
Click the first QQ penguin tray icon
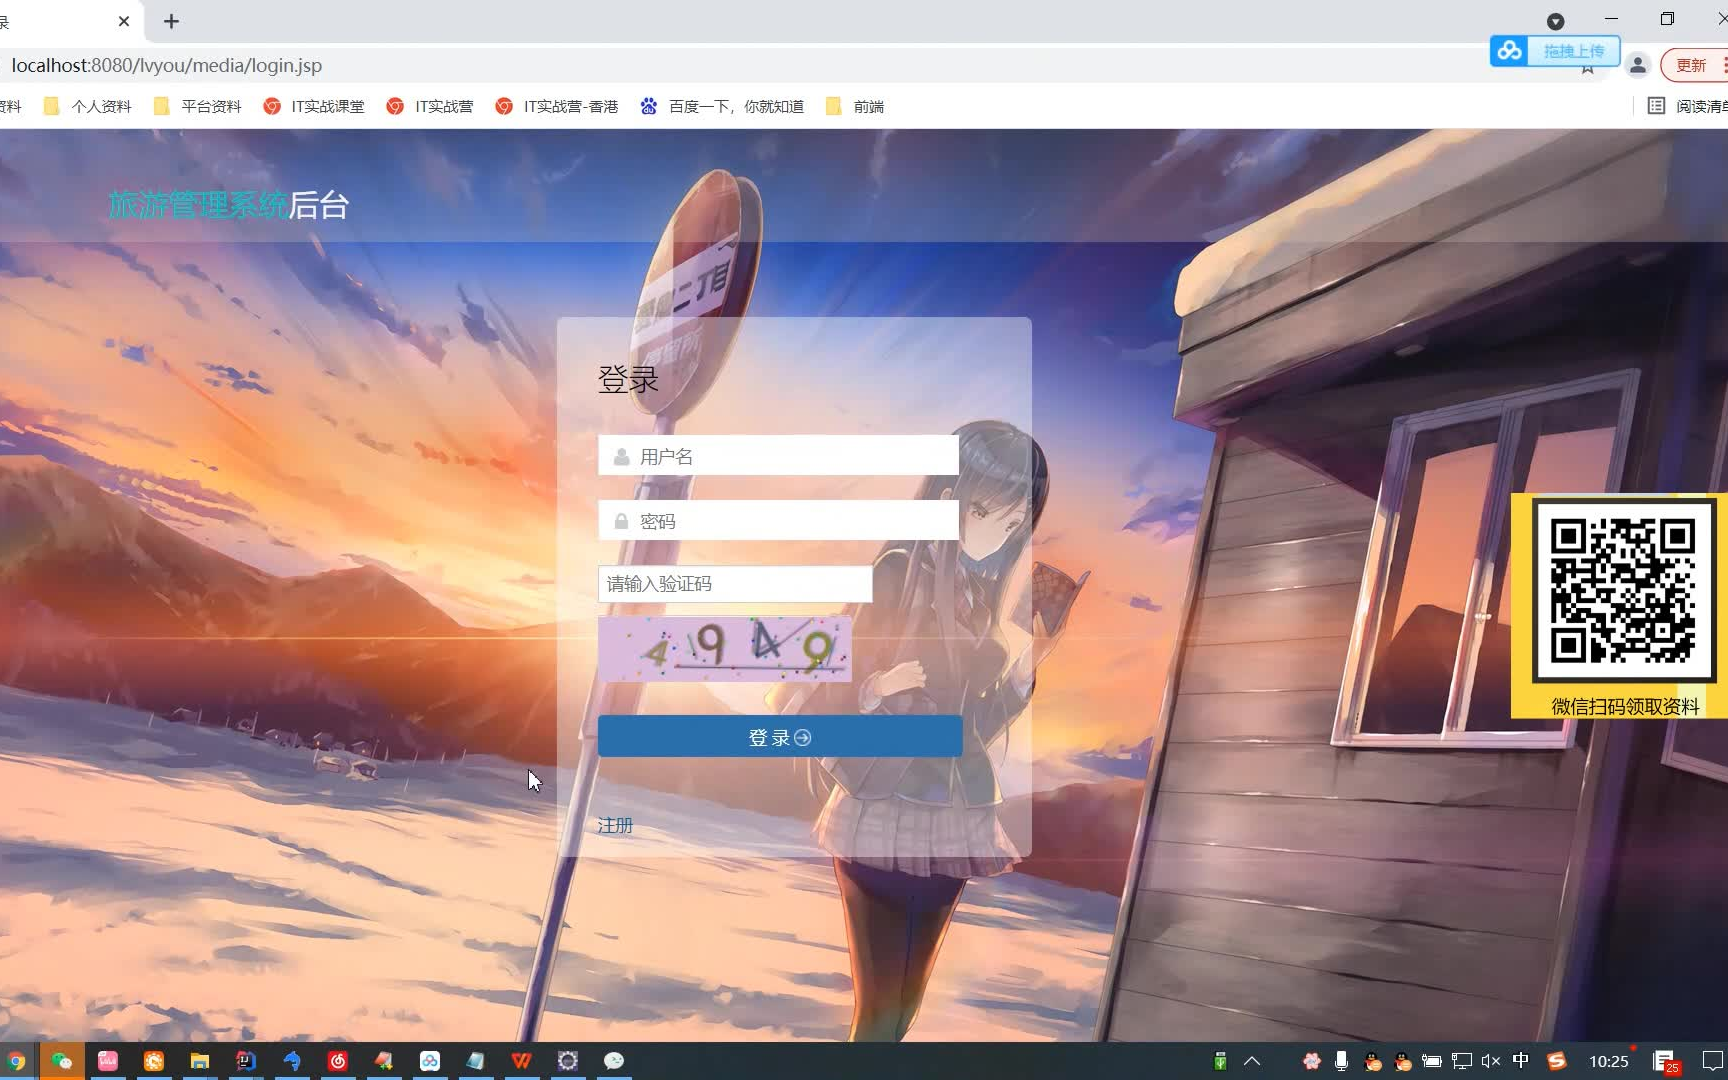click(x=1373, y=1061)
